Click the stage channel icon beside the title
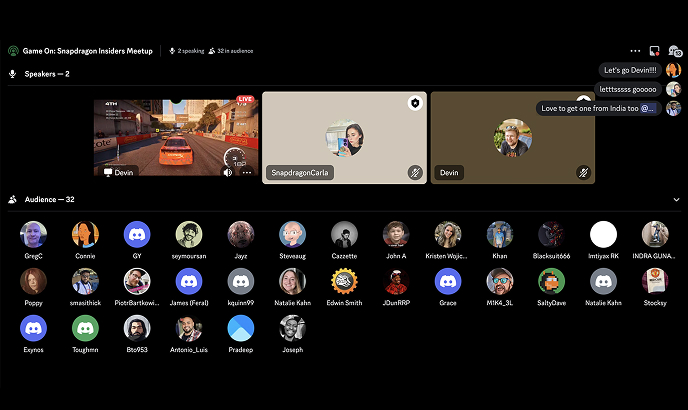 (13, 51)
